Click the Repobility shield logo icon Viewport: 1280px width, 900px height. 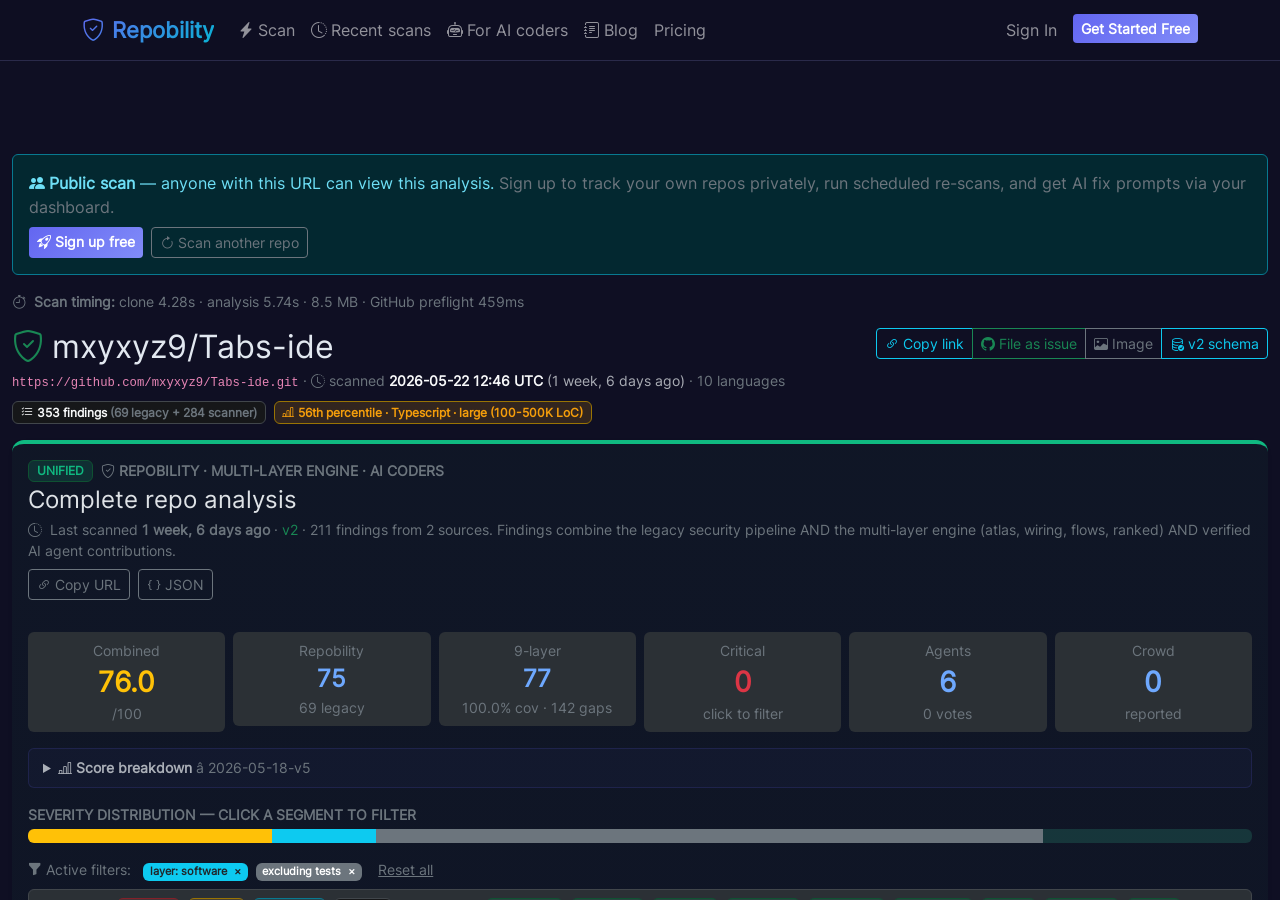[93, 30]
